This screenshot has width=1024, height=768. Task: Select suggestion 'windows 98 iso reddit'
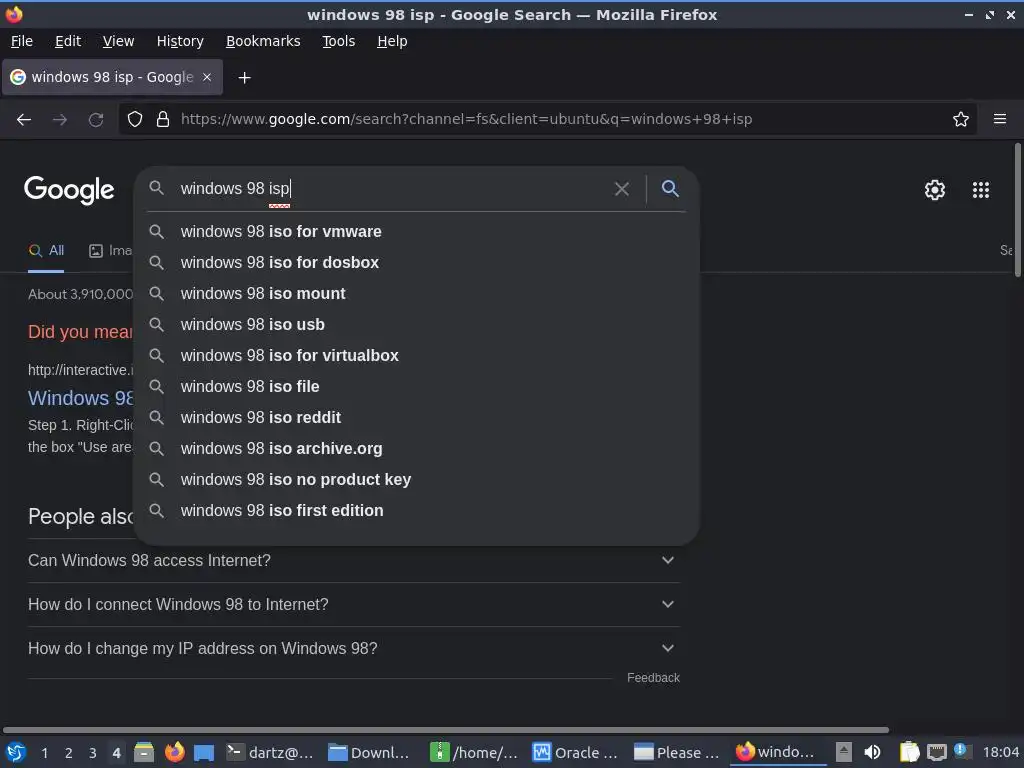click(x=416, y=417)
